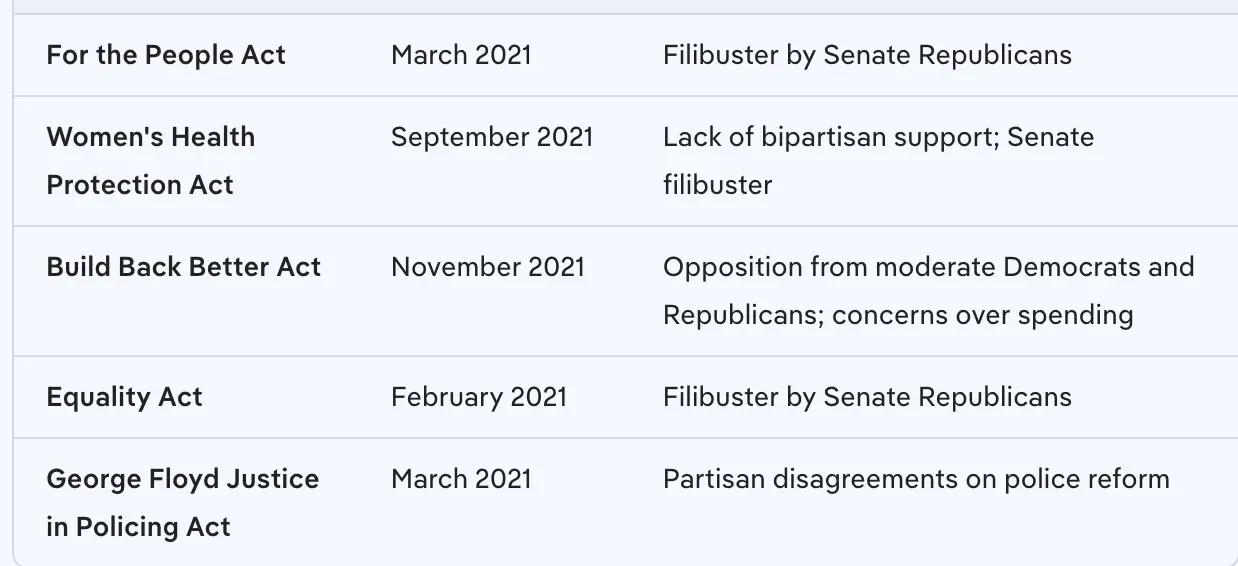The image size is (1238, 566).
Task: Click the words "concerns over spending"
Action: 982,315
